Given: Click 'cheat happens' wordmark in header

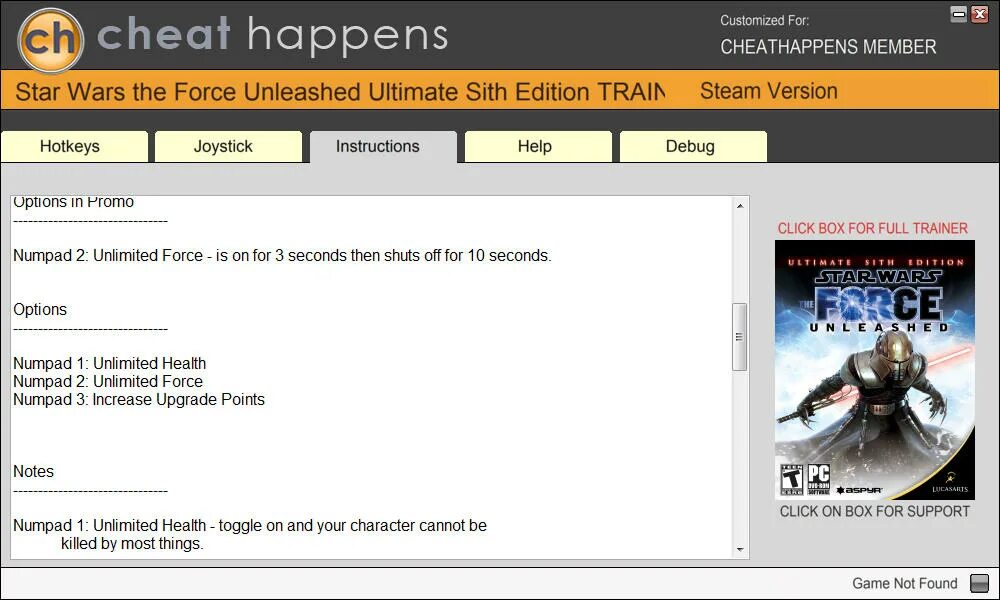Looking at the screenshot, I should click(x=272, y=35).
